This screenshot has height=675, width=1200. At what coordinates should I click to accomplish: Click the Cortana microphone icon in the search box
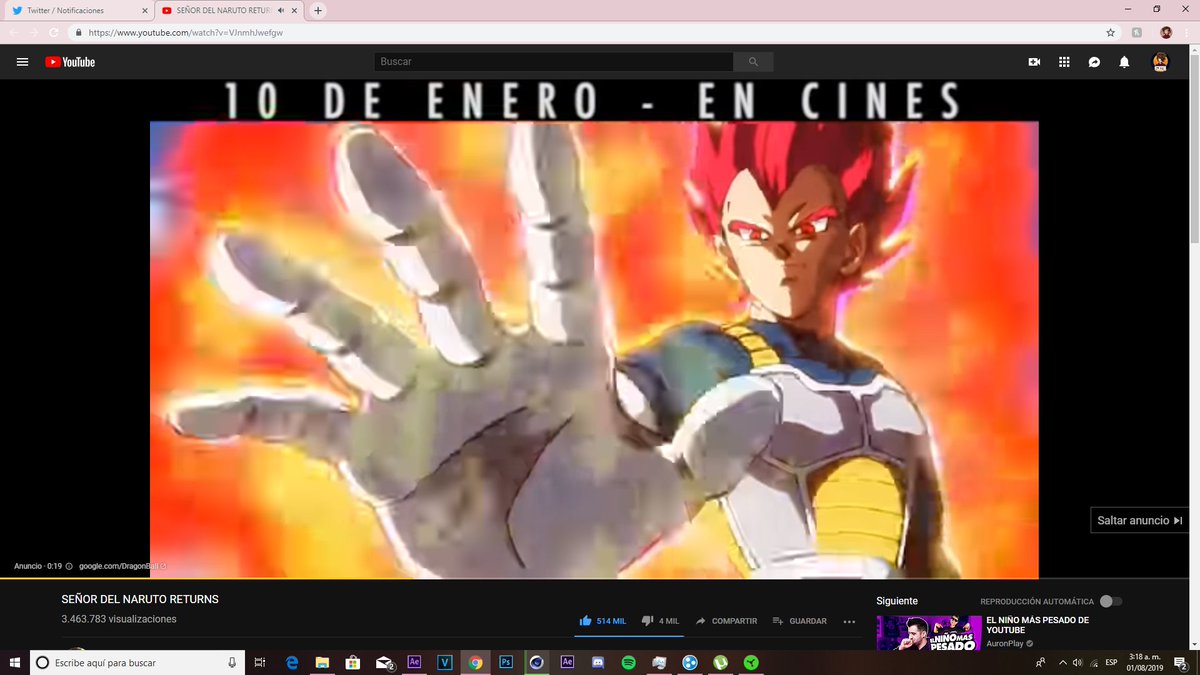click(x=232, y=662)
